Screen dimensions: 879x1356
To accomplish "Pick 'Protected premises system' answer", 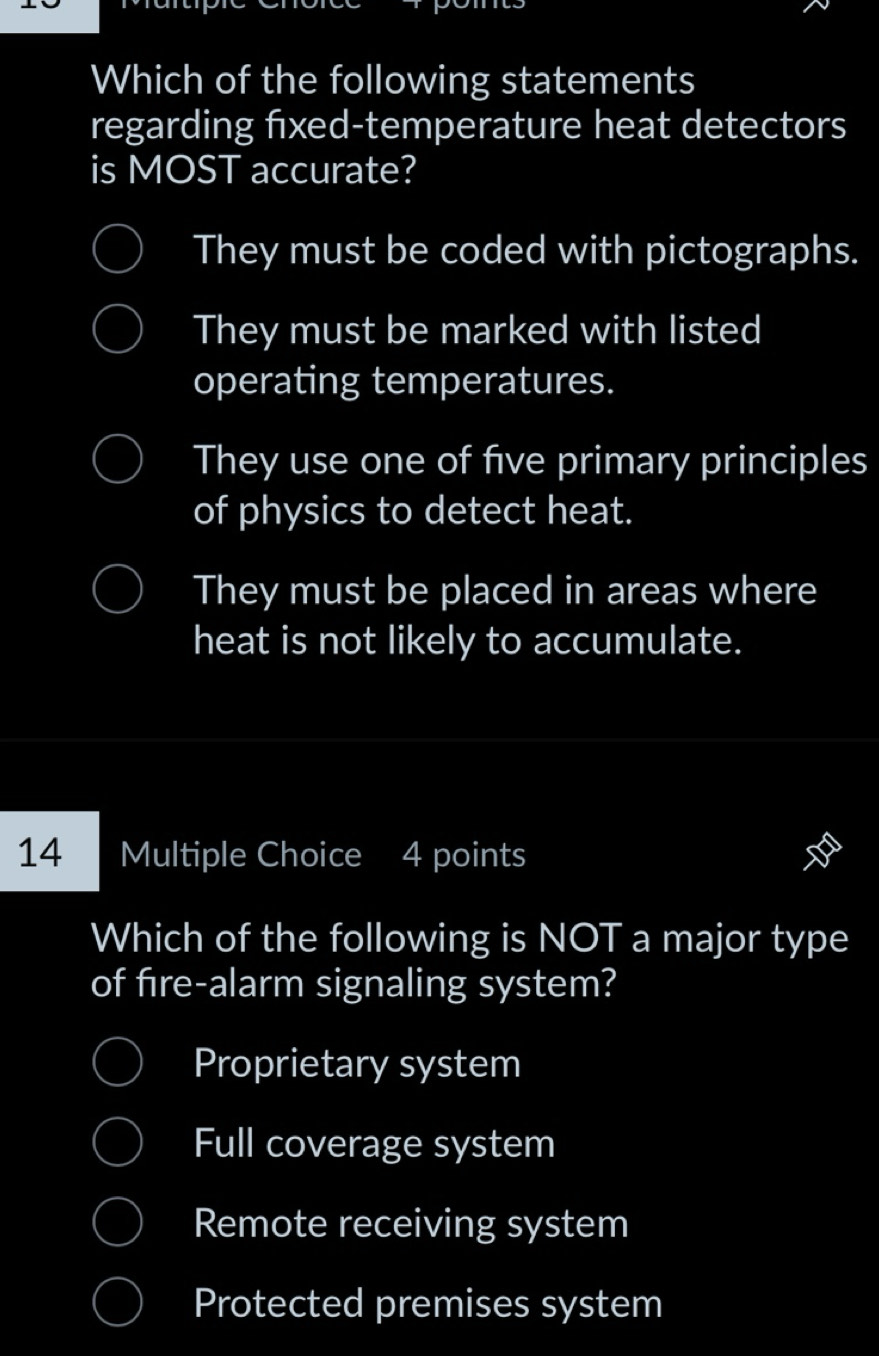I will 117,1304.
